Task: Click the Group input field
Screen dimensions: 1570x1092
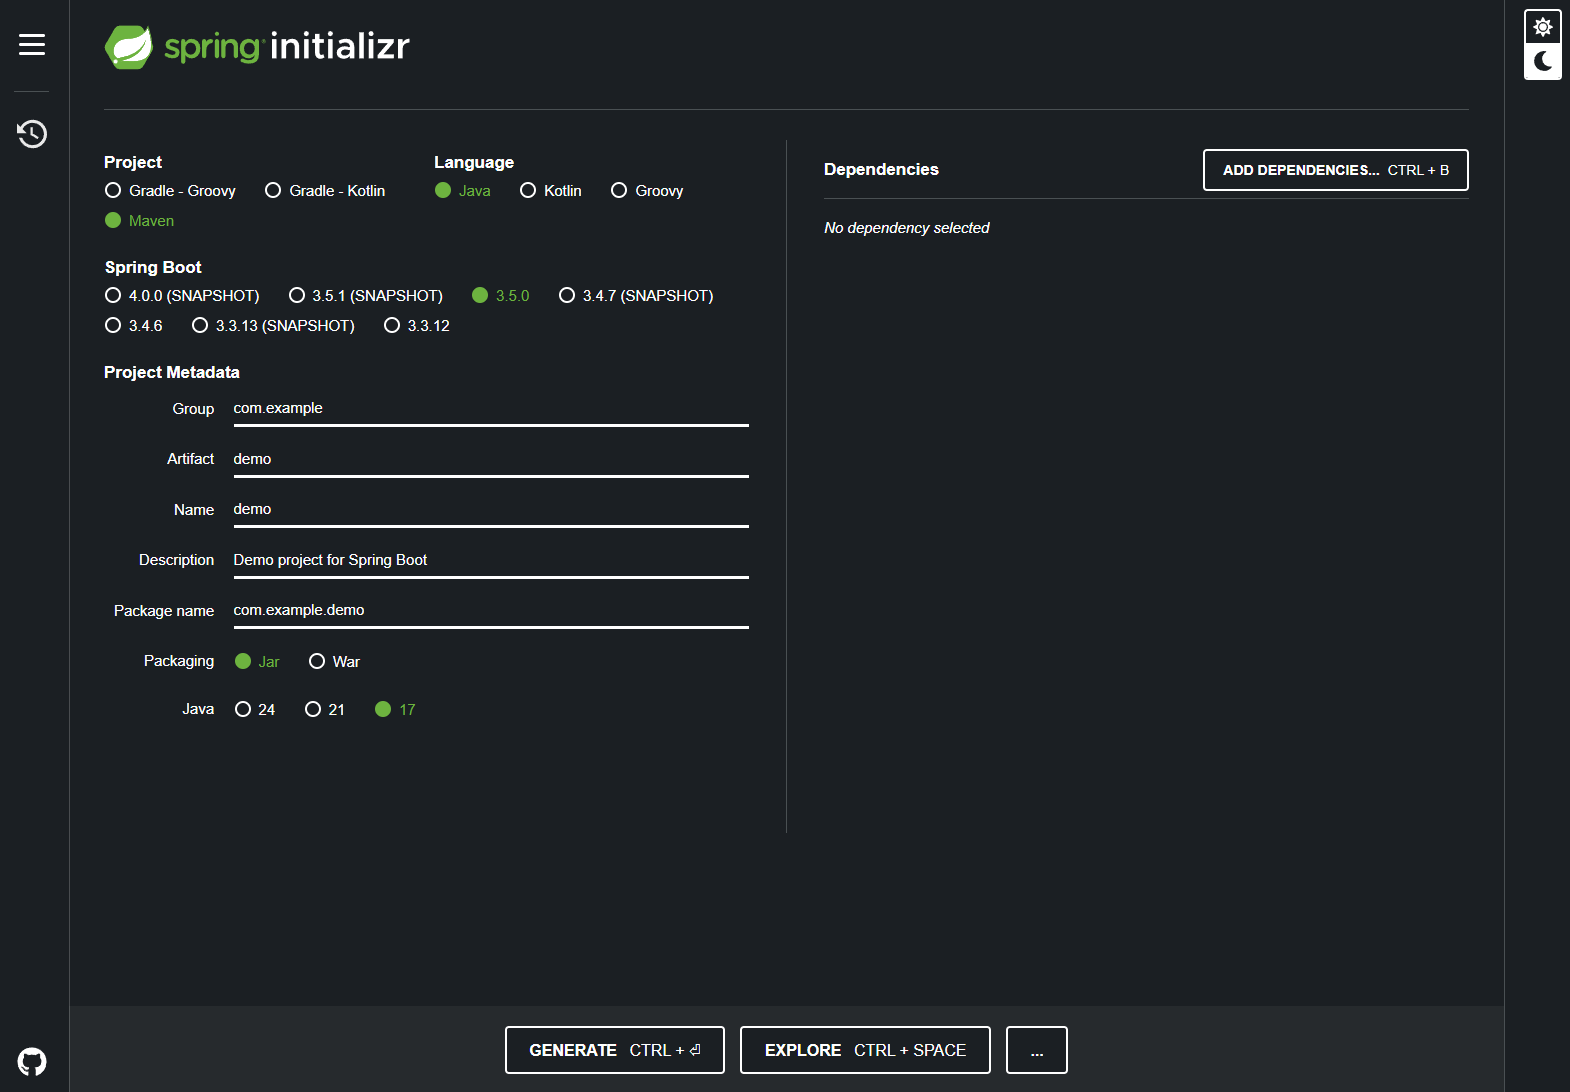Action: coord(491,409)
